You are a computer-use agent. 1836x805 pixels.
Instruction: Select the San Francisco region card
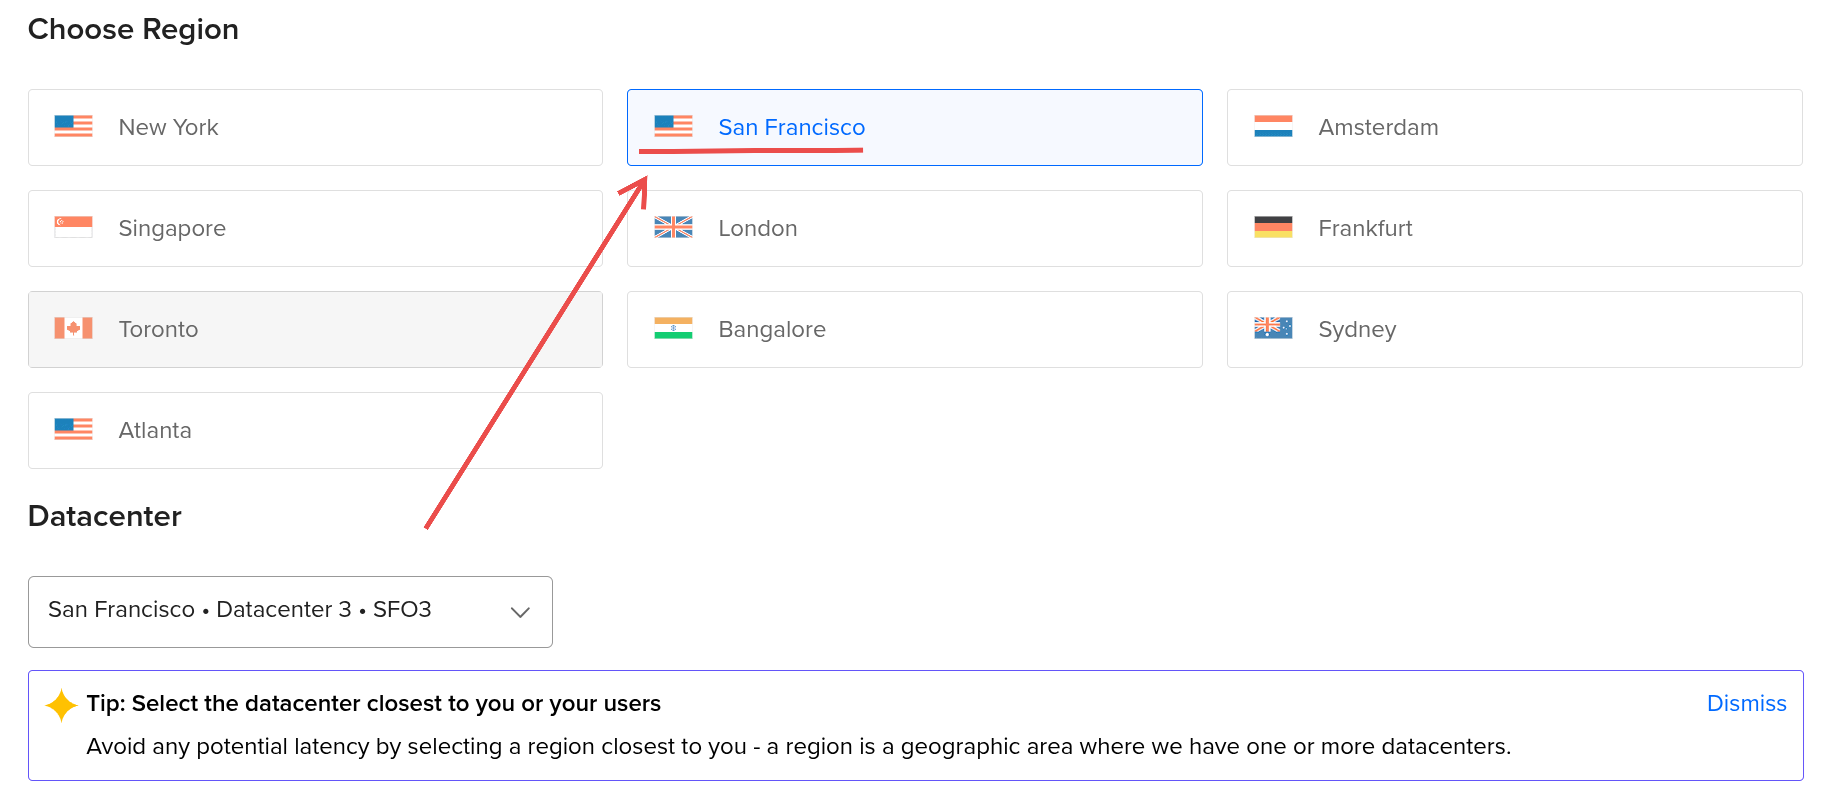coord(914,127)
